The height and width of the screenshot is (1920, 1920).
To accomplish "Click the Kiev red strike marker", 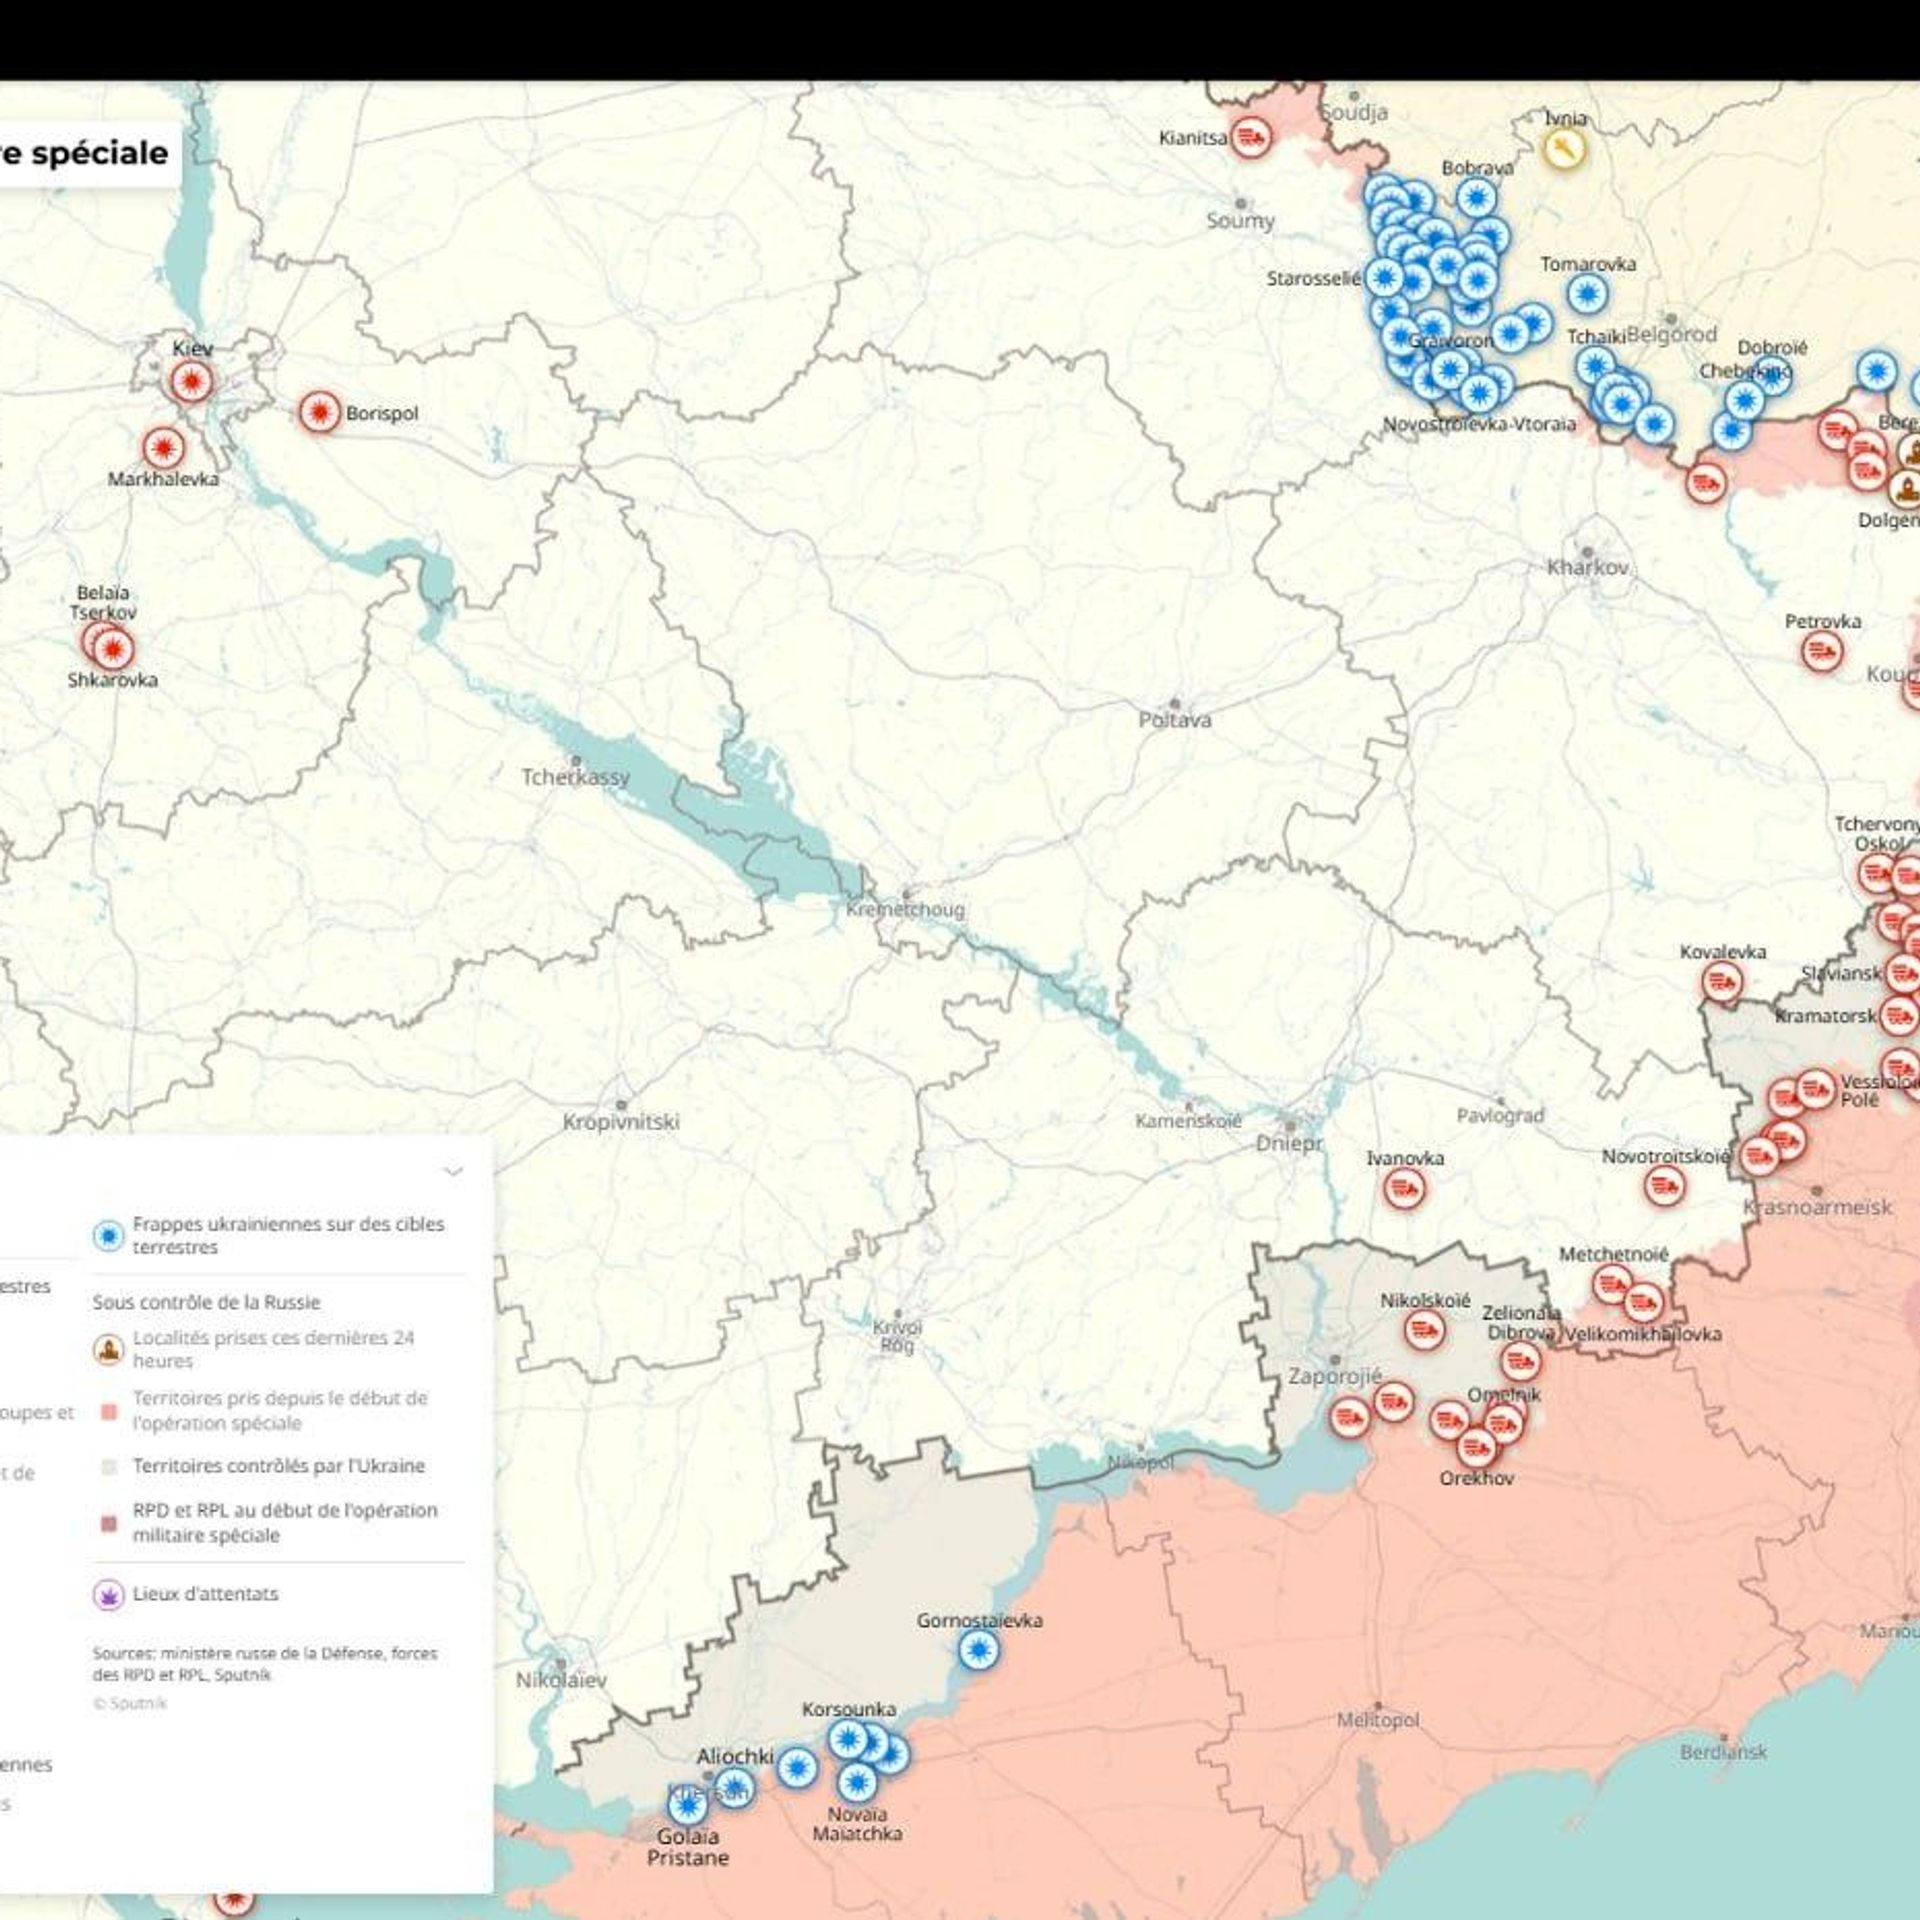I will (191, 381).
